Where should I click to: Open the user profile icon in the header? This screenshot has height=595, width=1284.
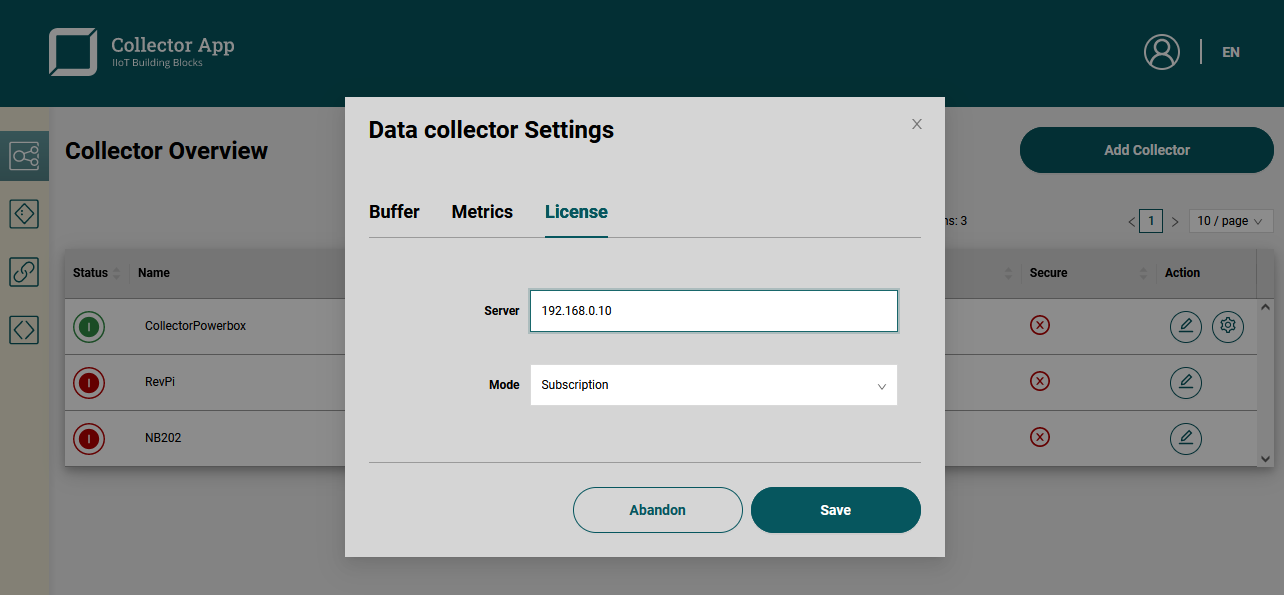(1161, 52)
